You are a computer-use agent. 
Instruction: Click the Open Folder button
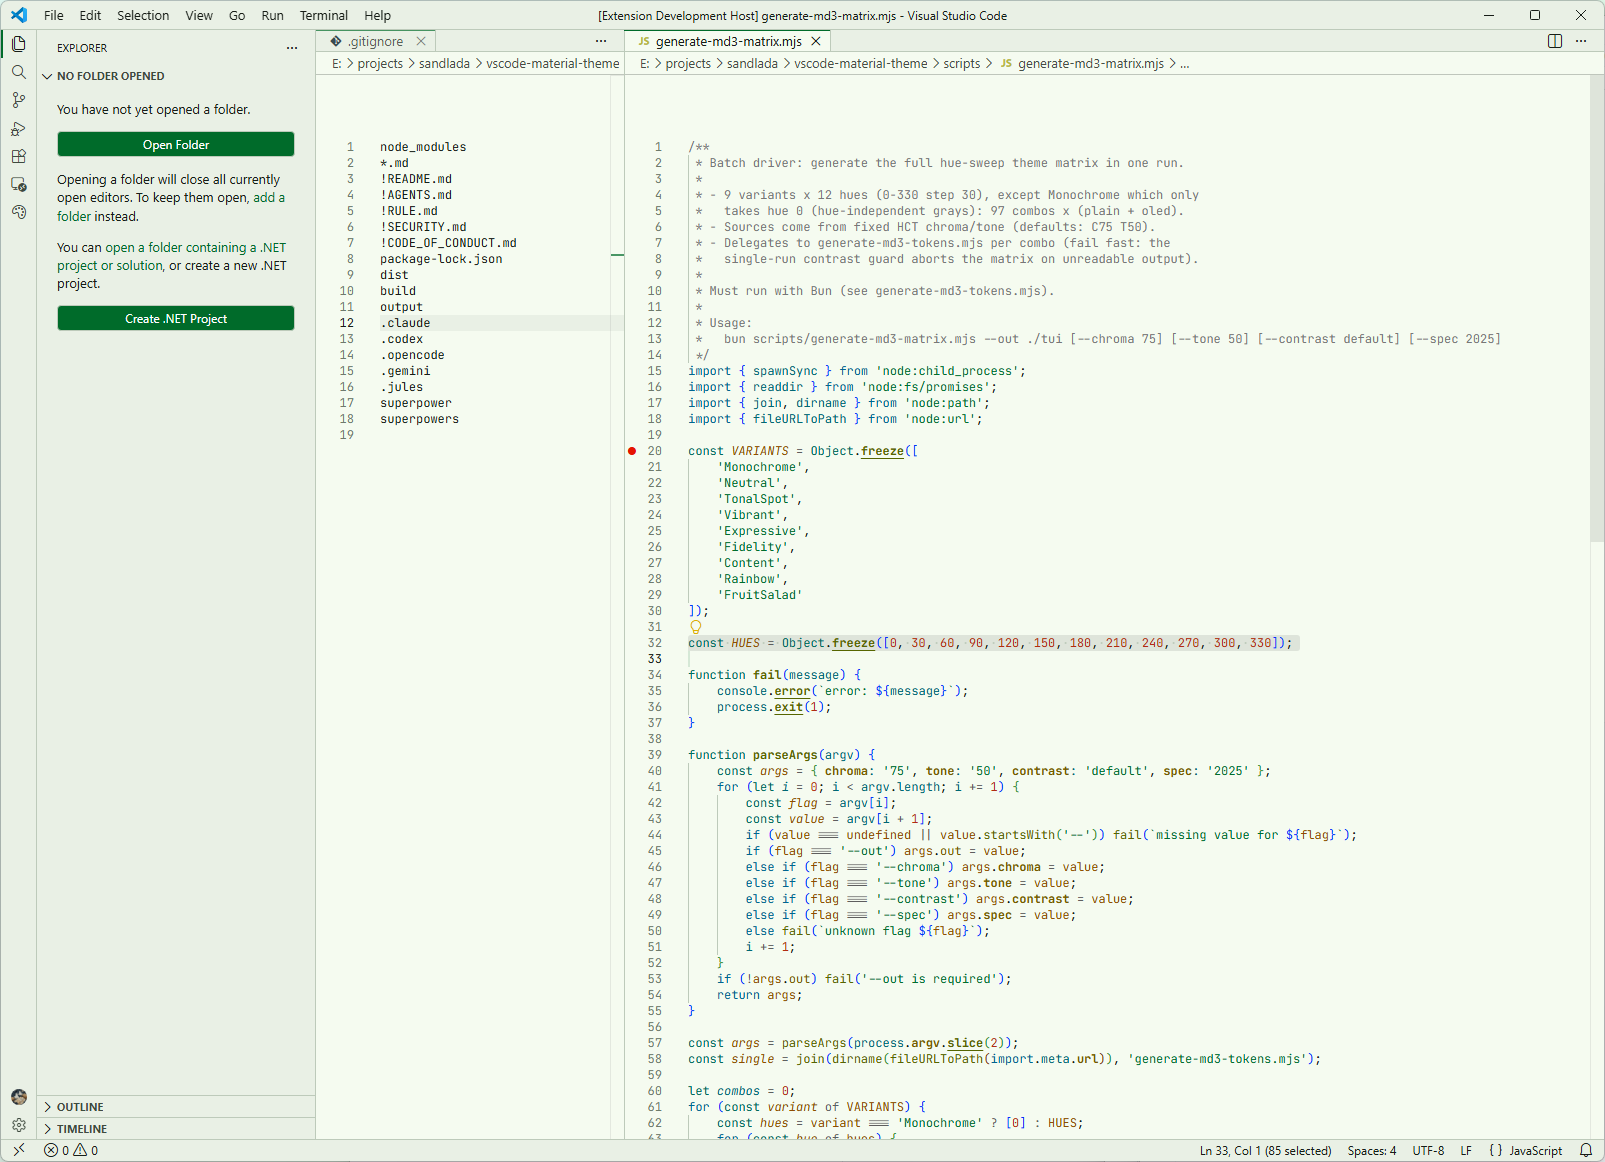click(176, 145)
